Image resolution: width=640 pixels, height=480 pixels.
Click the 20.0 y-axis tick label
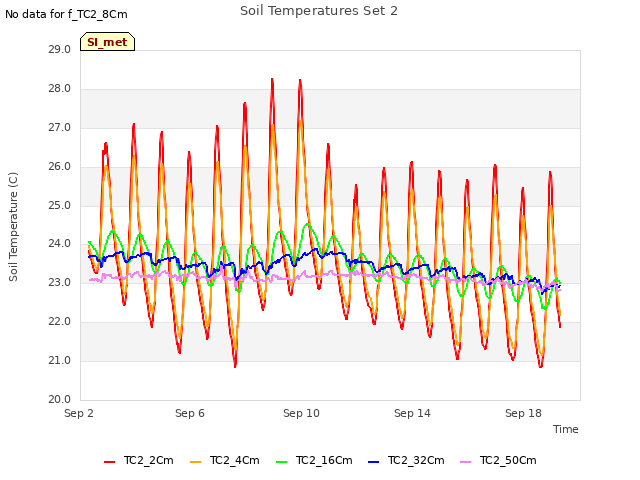[x=60, y=399]
